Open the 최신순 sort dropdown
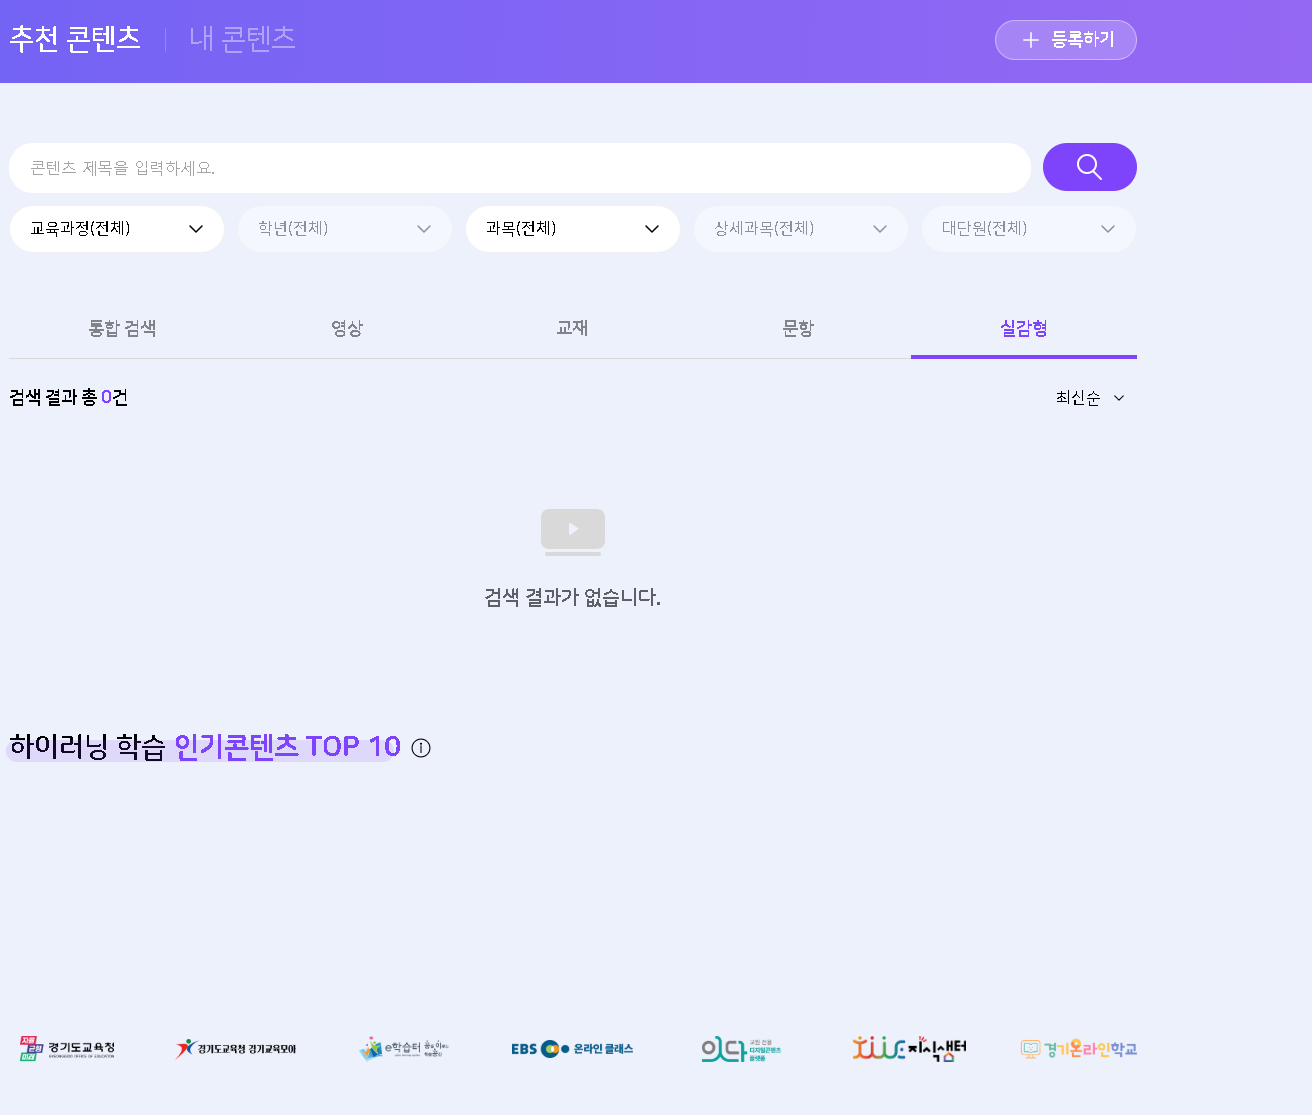 [x=1090, y=398]
